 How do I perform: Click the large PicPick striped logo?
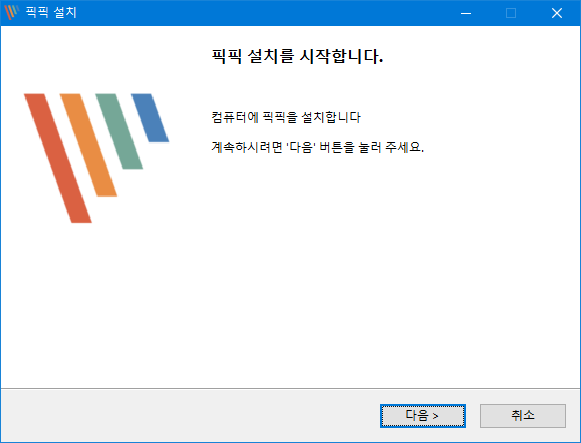tap(97, 158)
